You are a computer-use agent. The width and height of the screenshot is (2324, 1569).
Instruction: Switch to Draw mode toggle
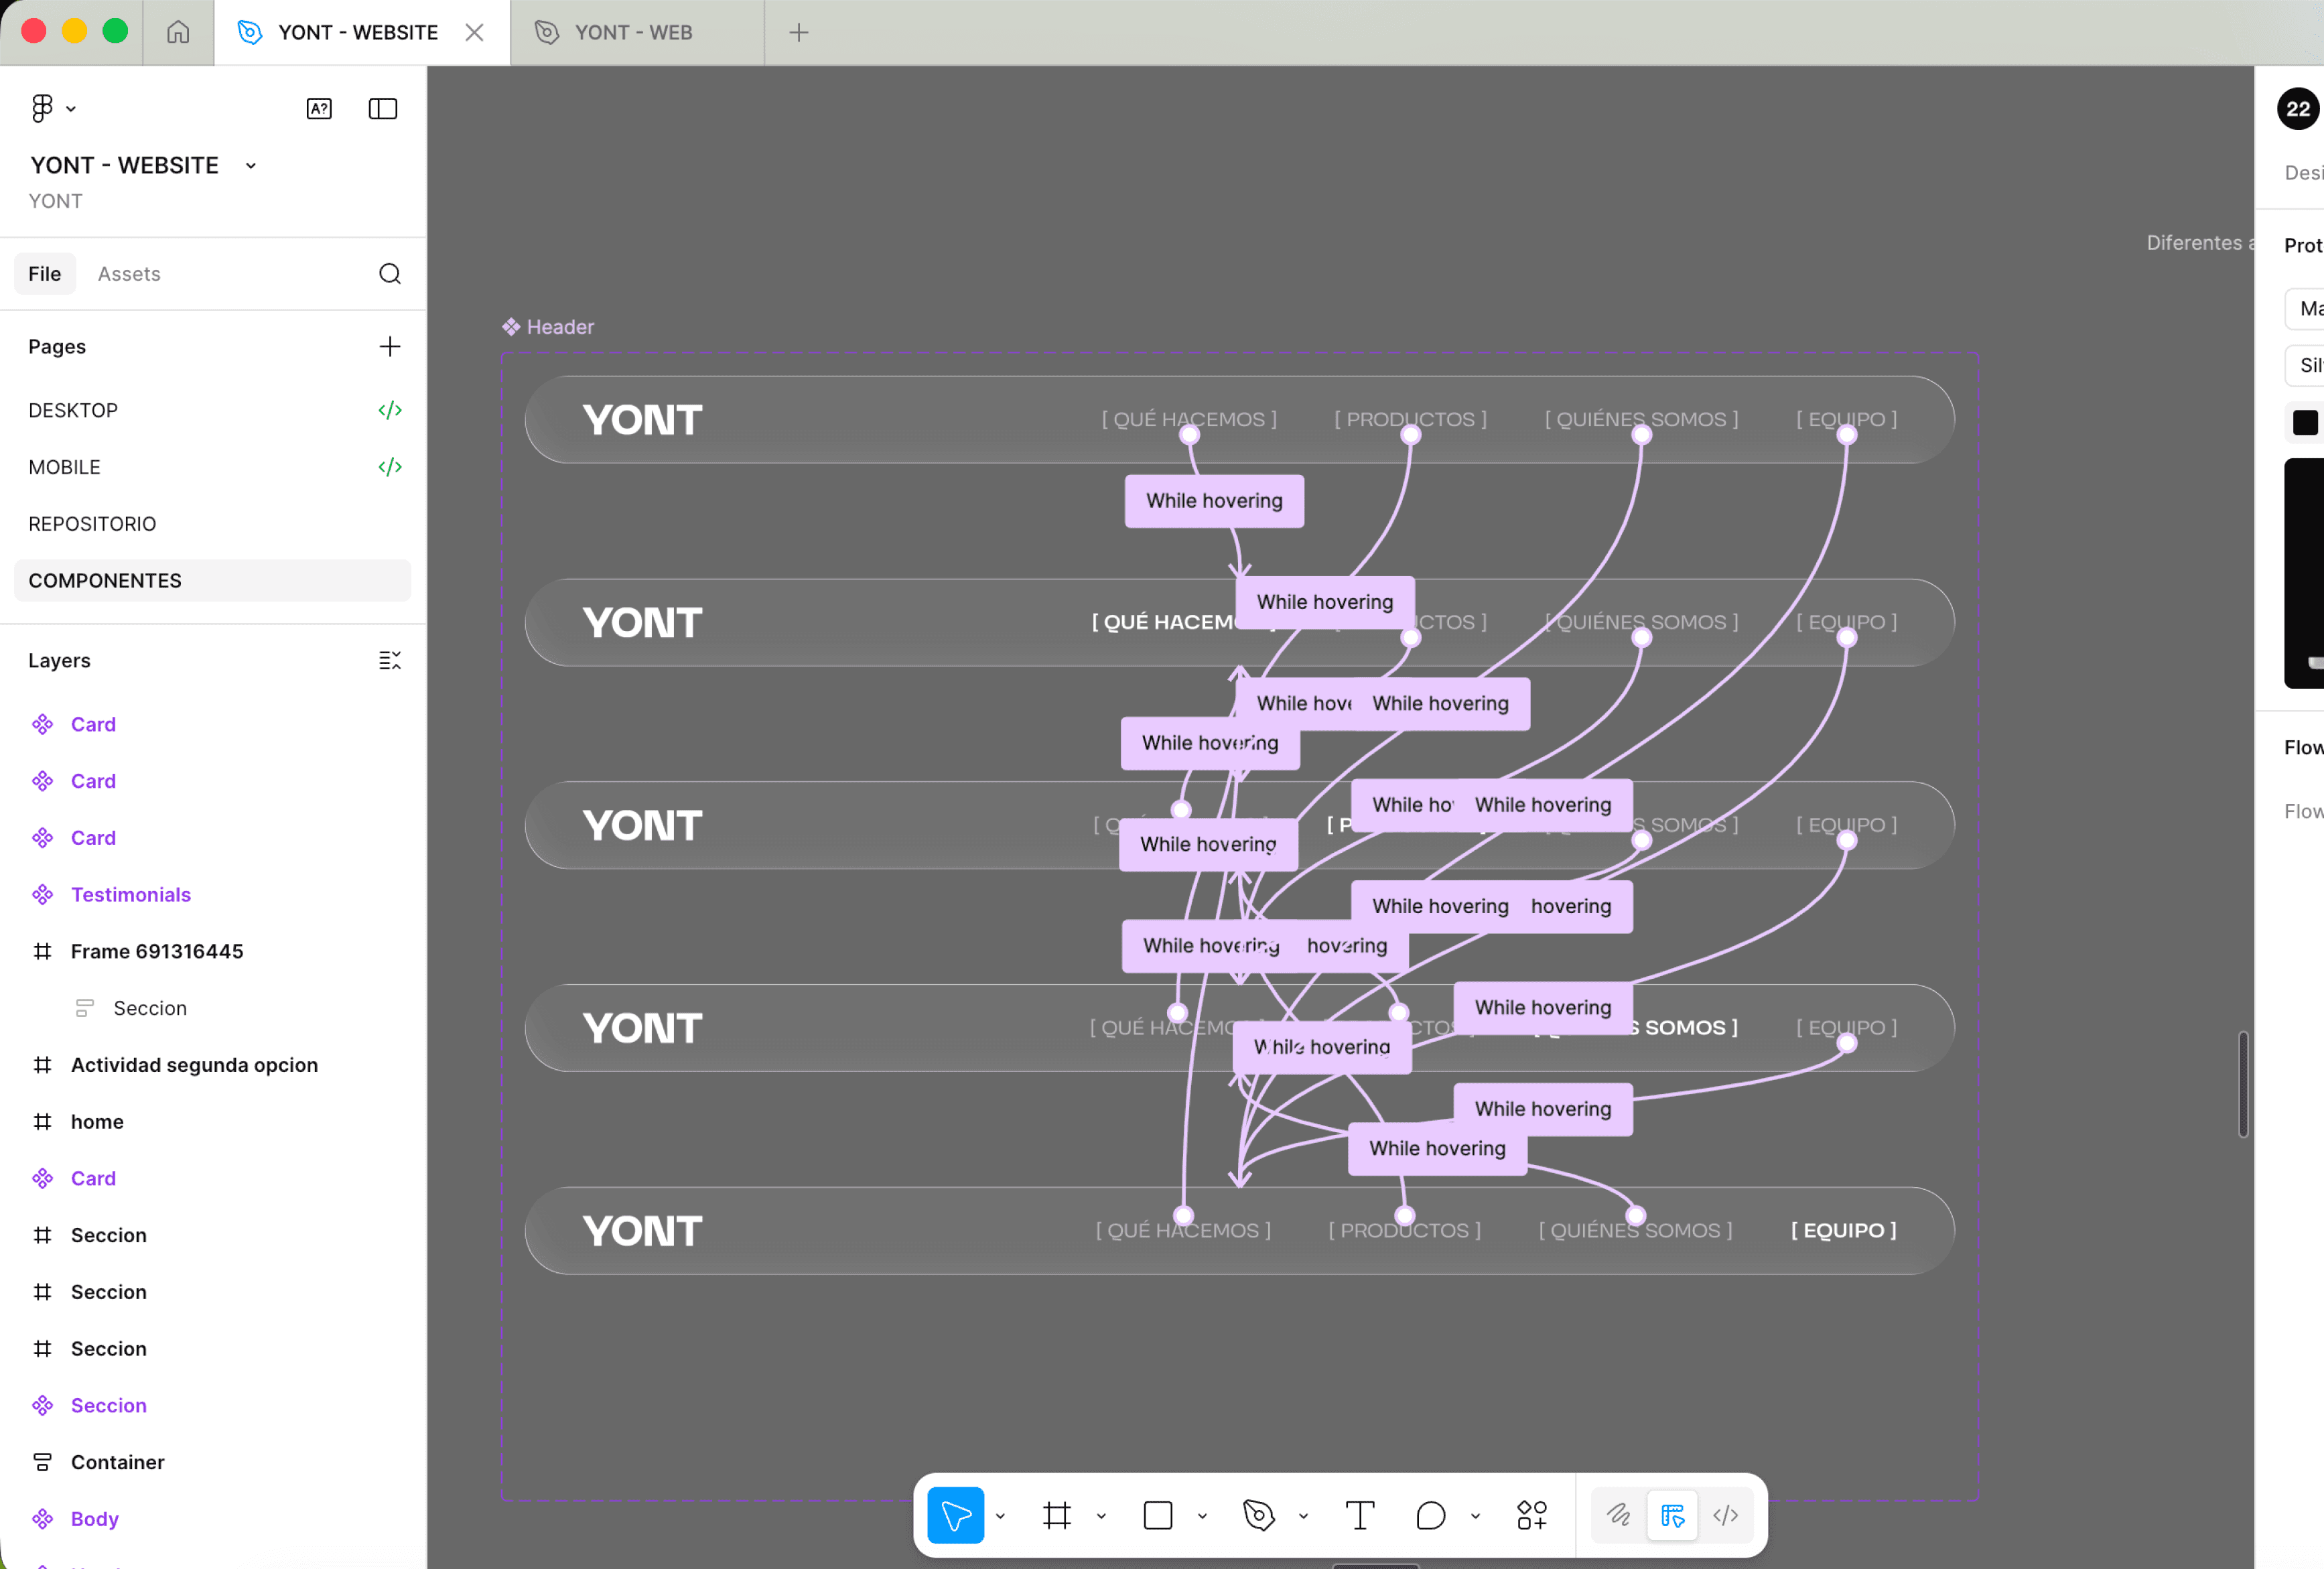tap(1618, 1515)
